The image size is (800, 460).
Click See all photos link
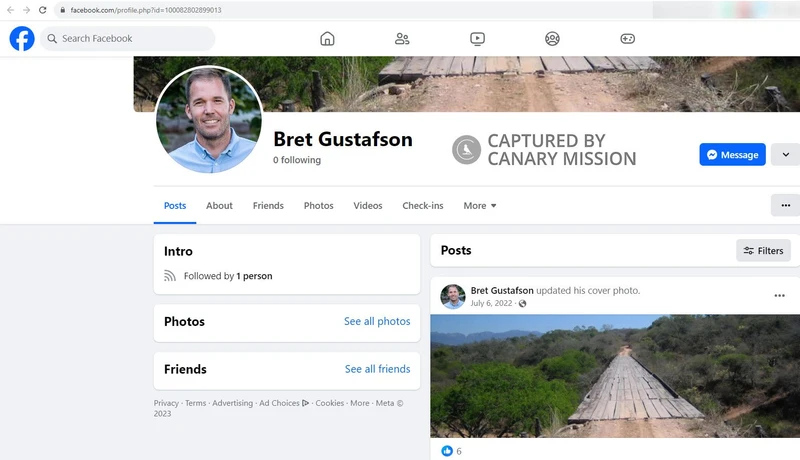coord(377,321)
